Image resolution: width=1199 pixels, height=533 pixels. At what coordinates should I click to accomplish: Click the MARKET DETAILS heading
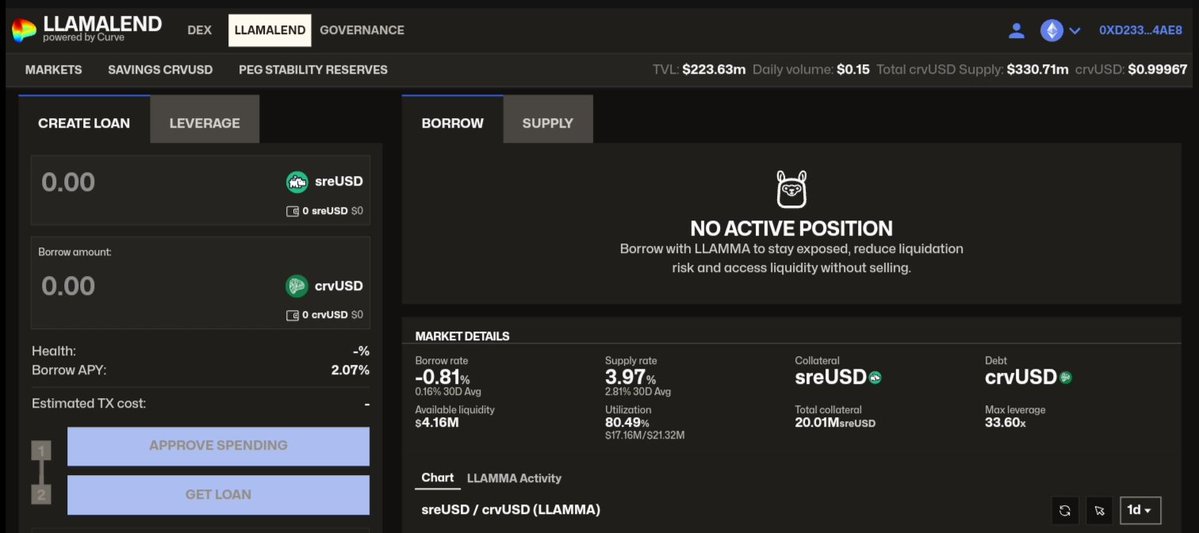tap(462, 336)
